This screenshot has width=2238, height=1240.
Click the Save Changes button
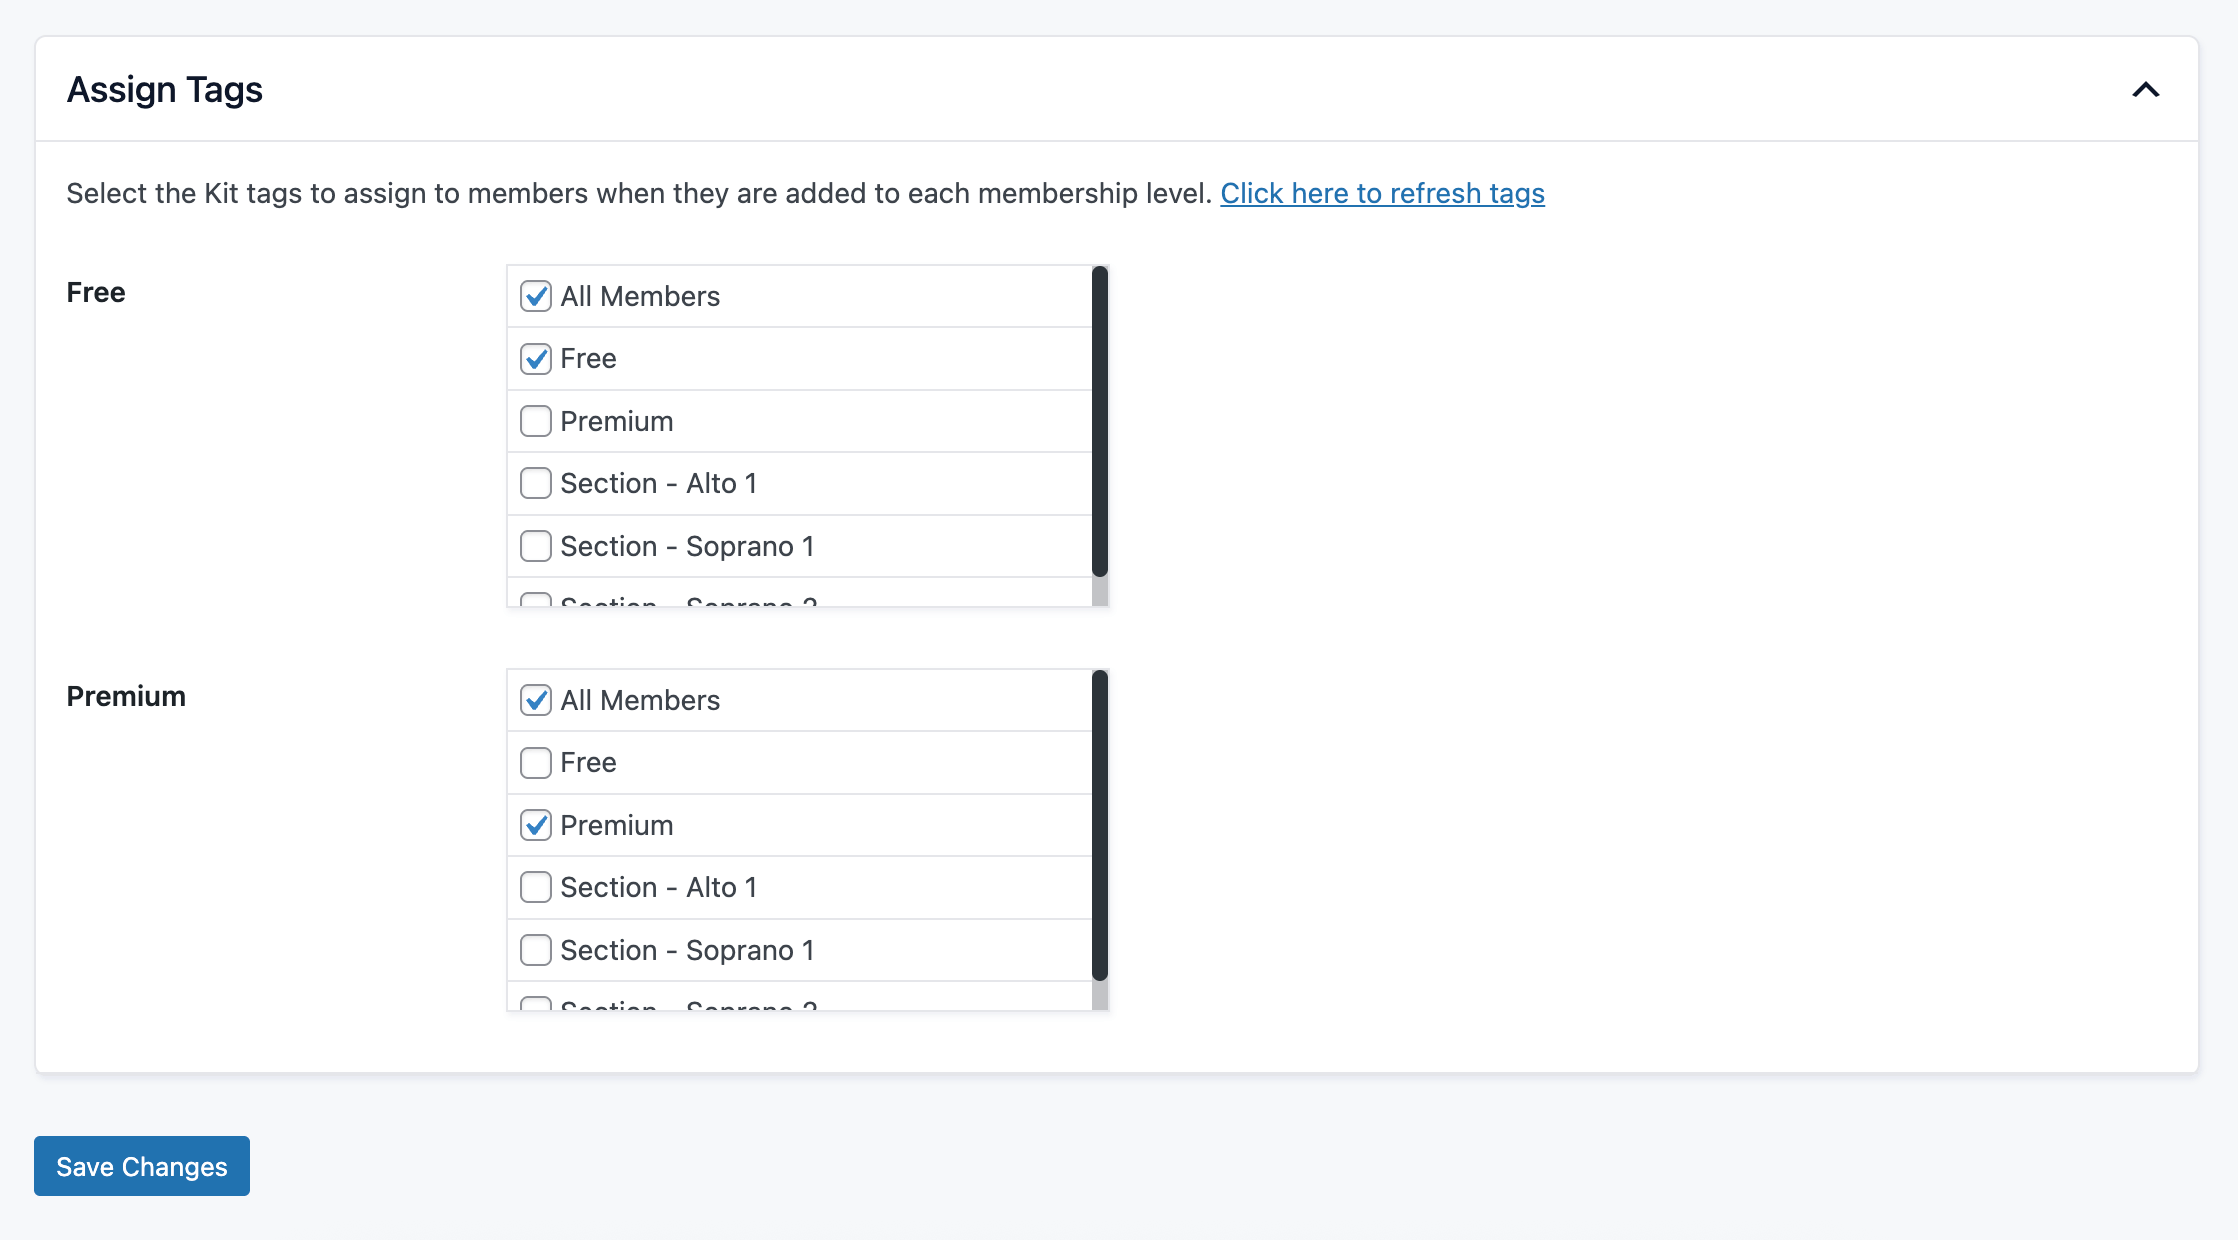coord(141,1166)
